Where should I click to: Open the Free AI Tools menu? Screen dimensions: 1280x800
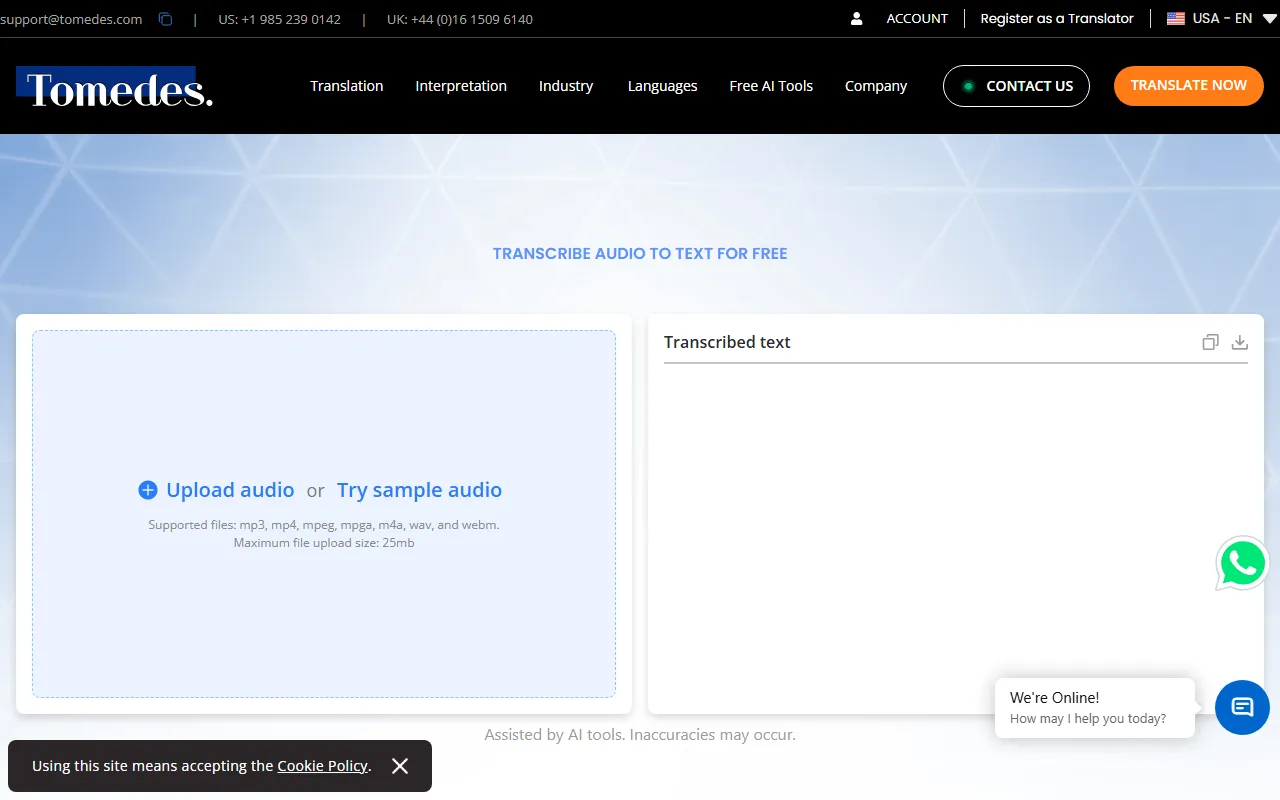point(771,86)
